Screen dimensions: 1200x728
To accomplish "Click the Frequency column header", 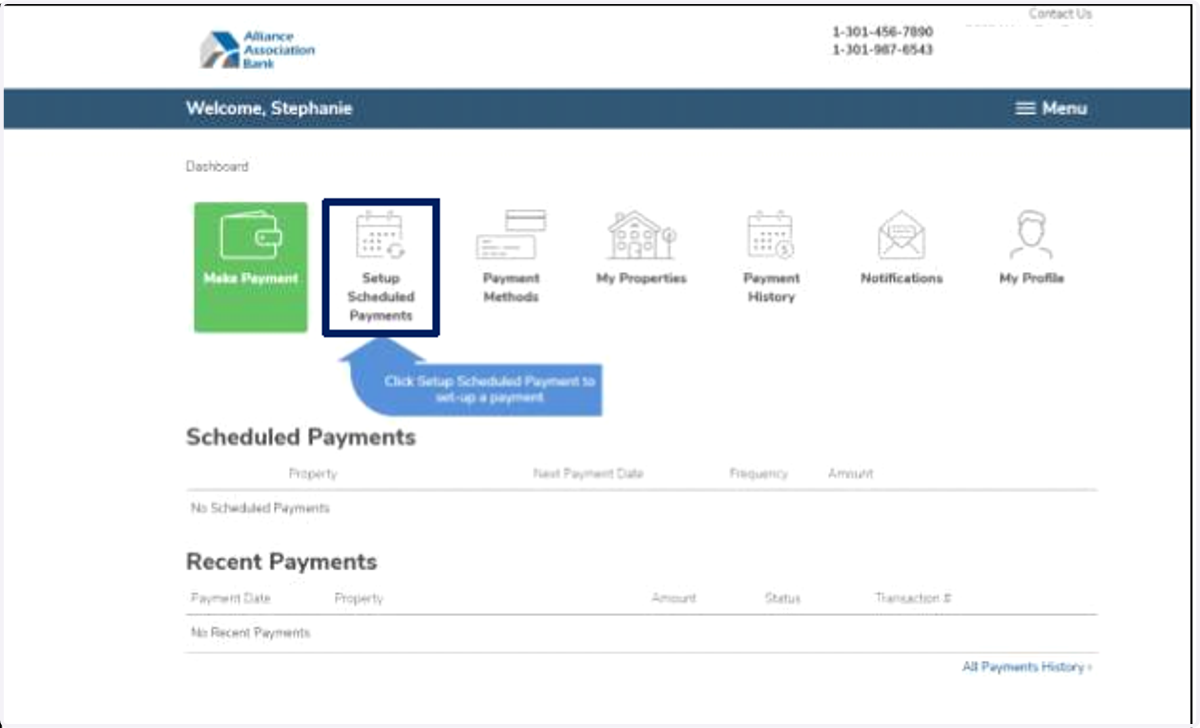I will point(758,473).
